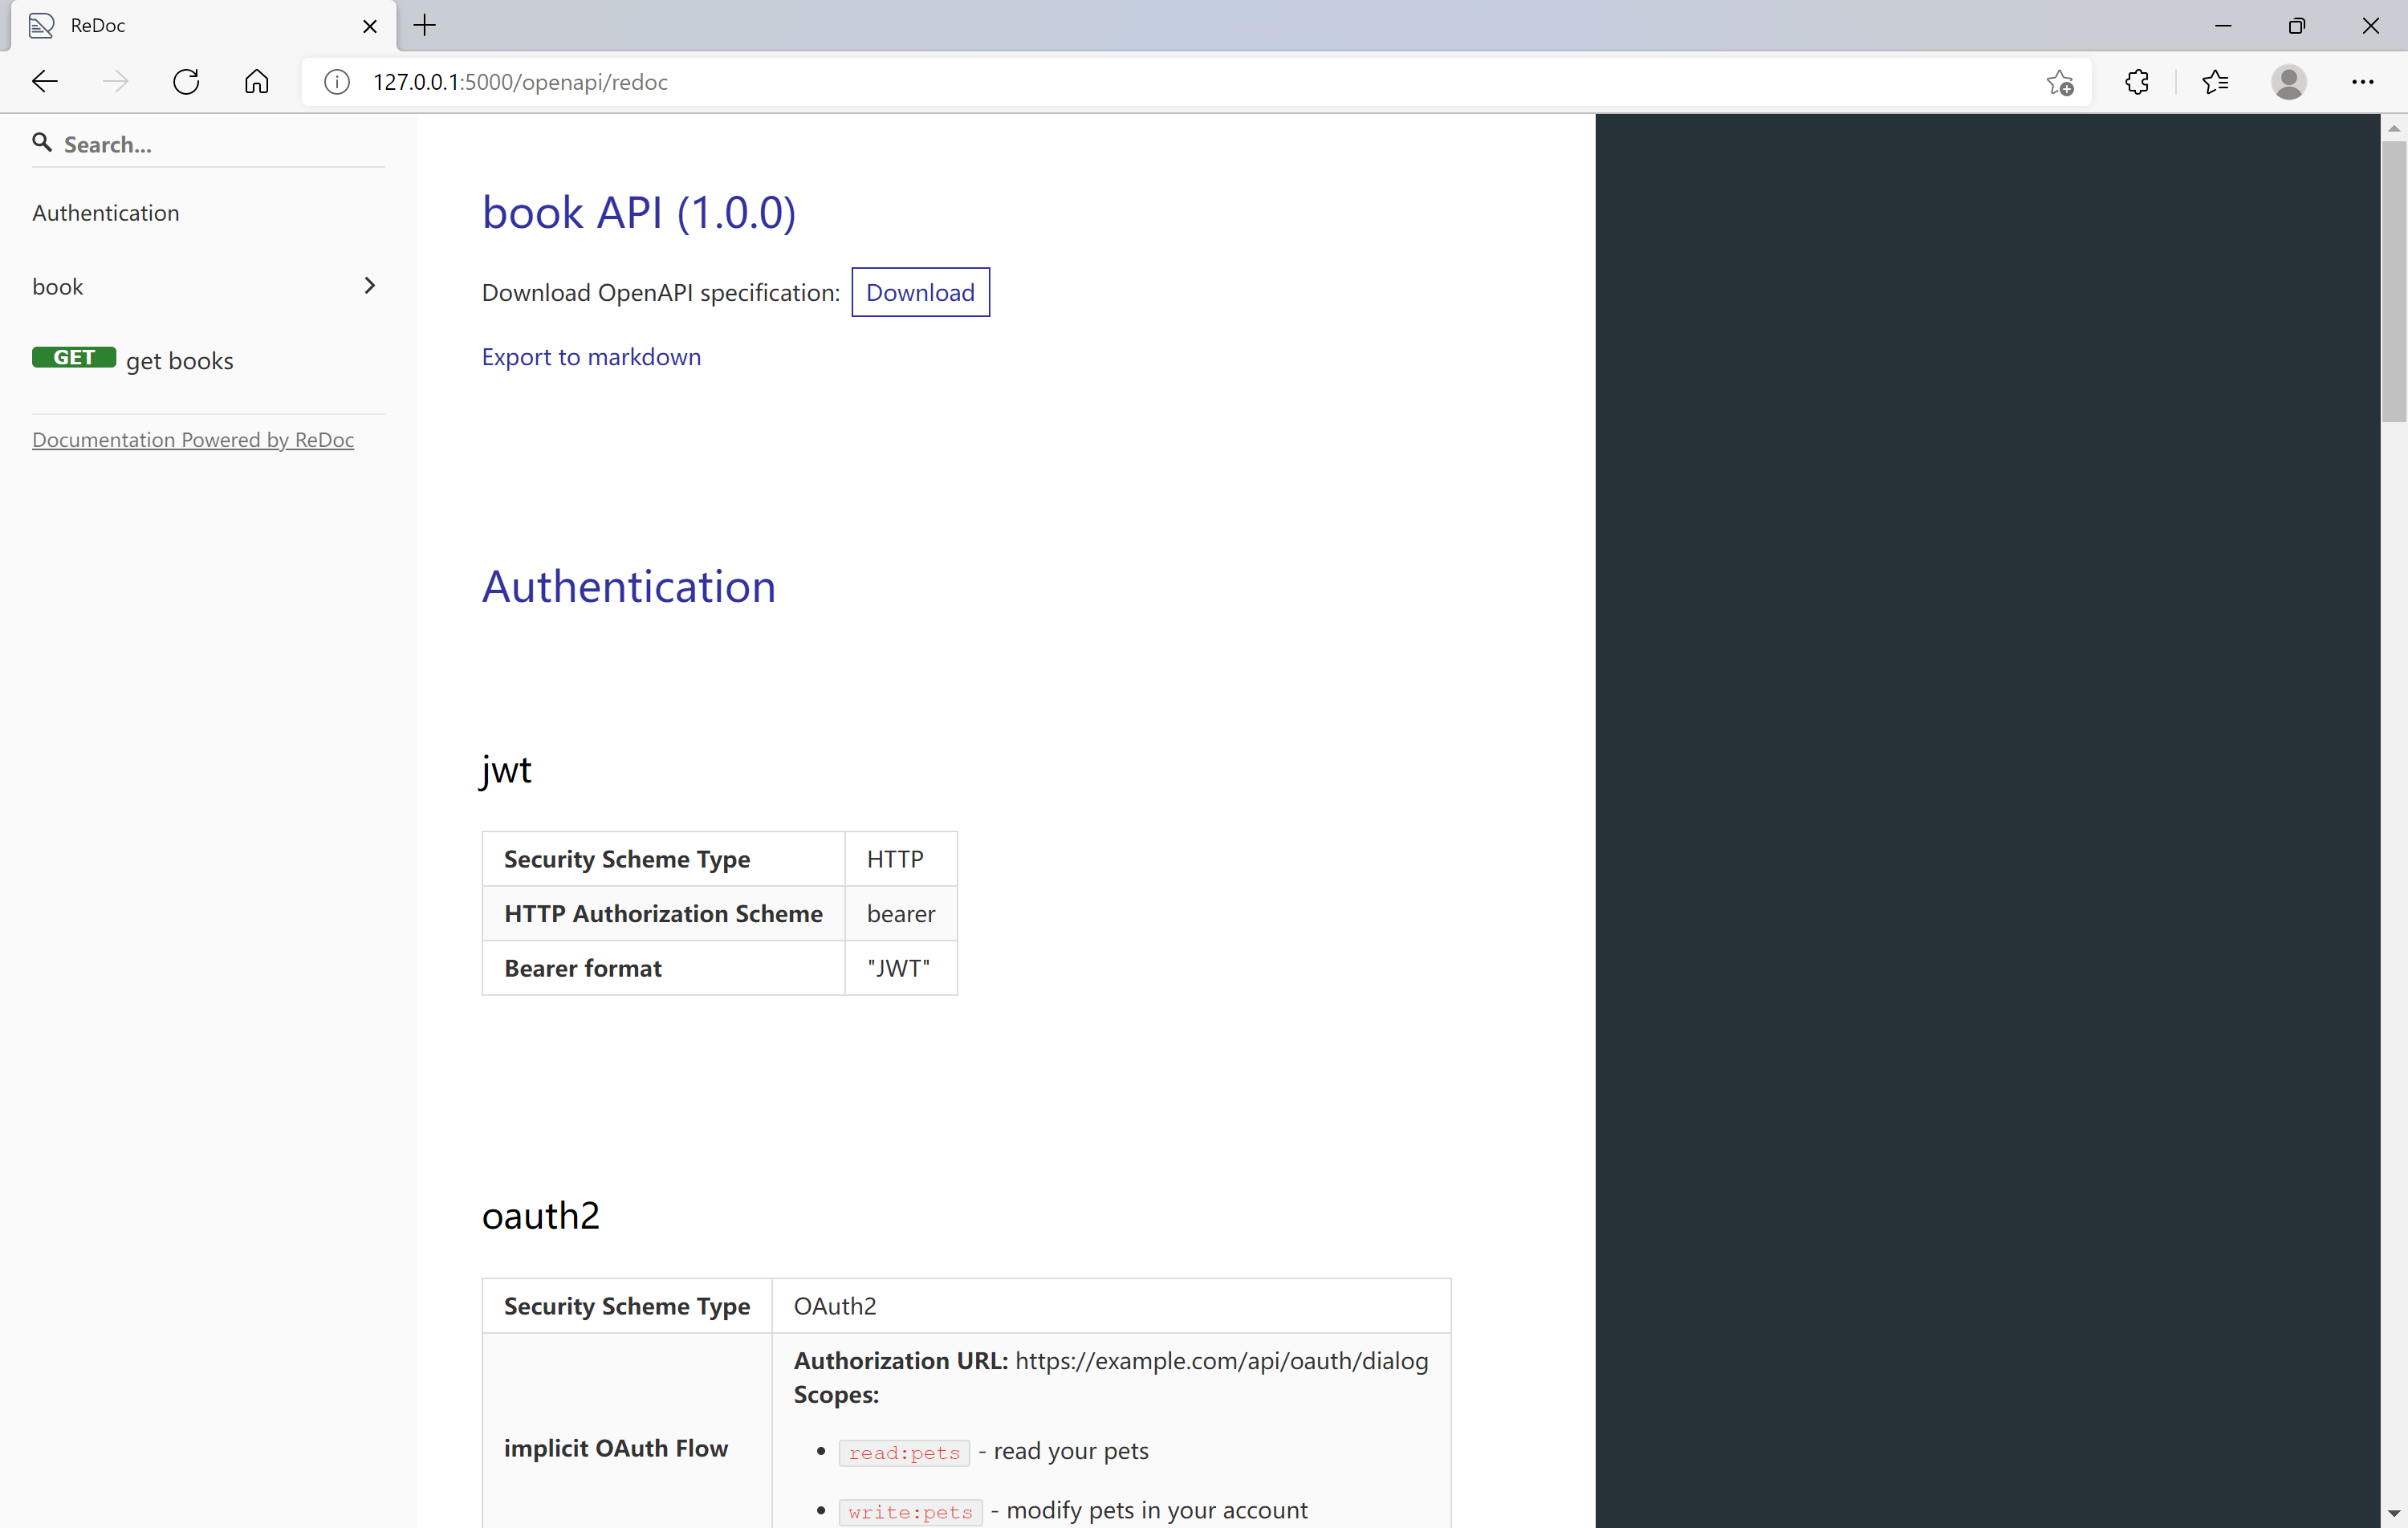Click the home icon in the toolbar

coord(256,81)
